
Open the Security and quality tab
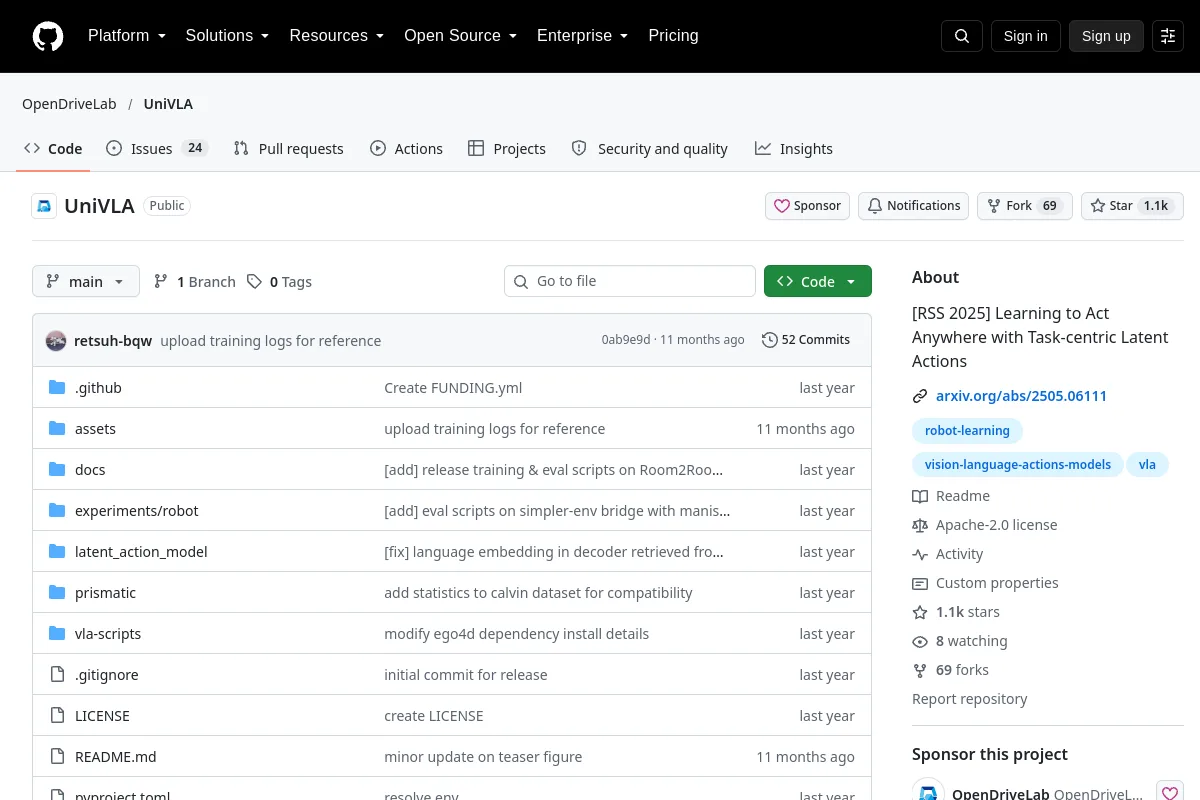[649, 149]
